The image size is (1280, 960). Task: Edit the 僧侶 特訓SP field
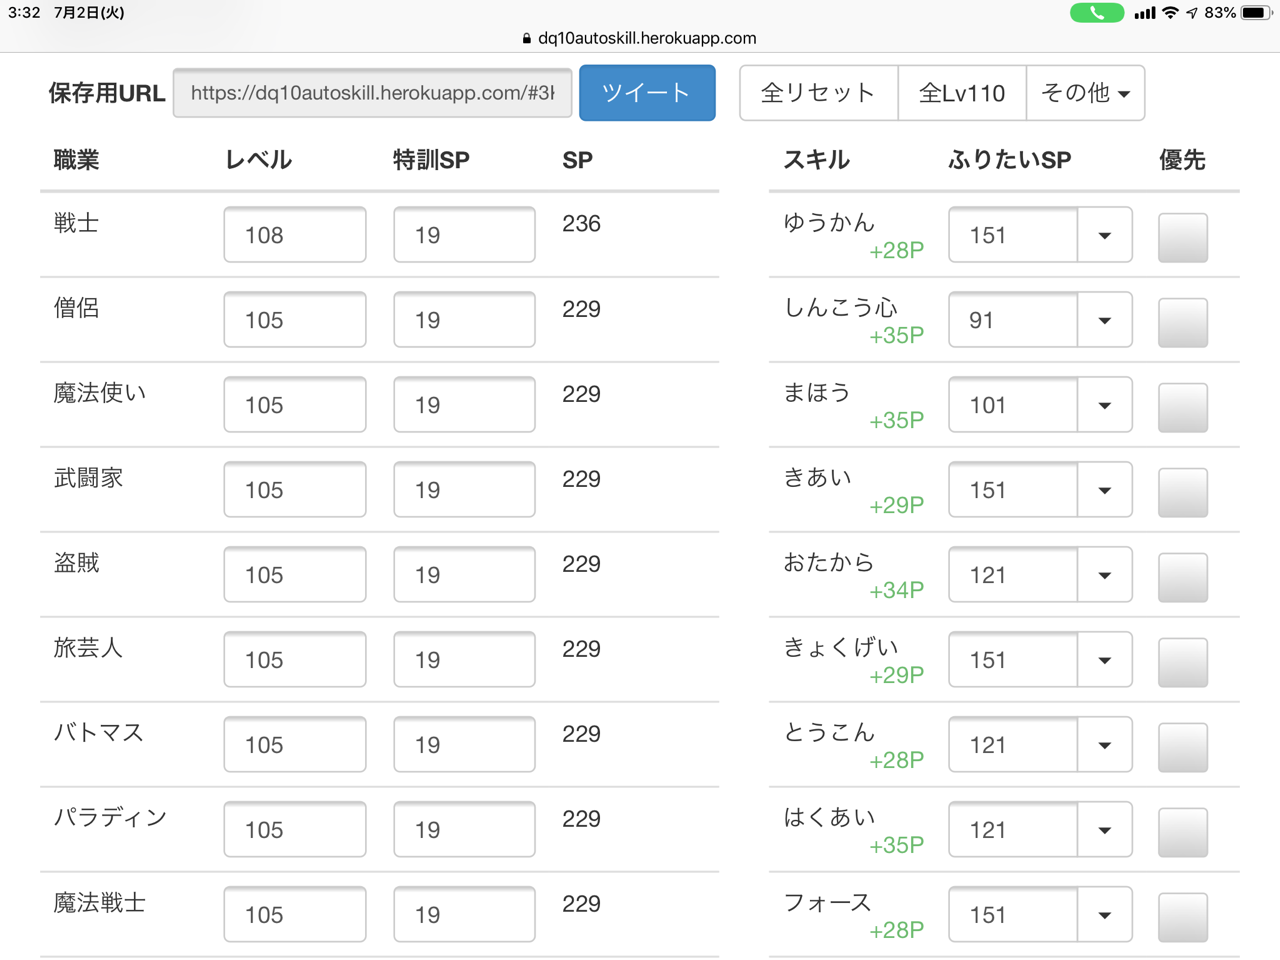464,320
